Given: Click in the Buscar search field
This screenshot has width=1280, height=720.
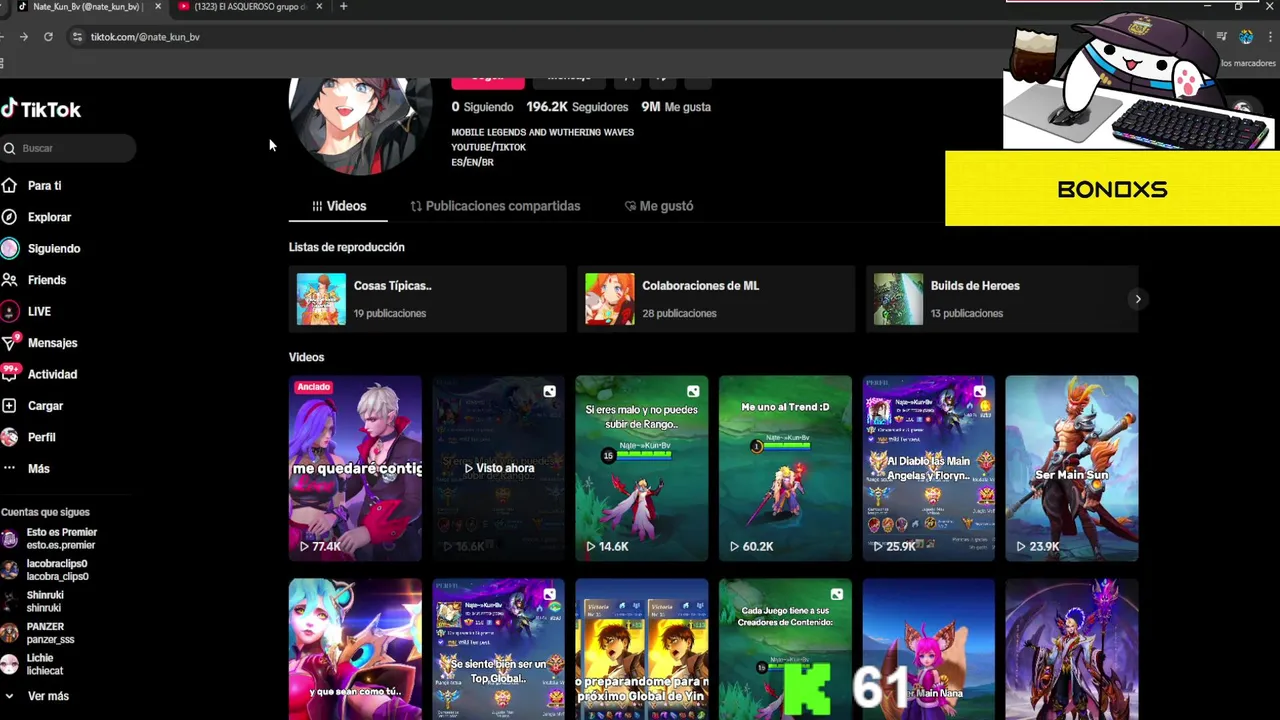Looking at the screenshot, I should 68,148.
